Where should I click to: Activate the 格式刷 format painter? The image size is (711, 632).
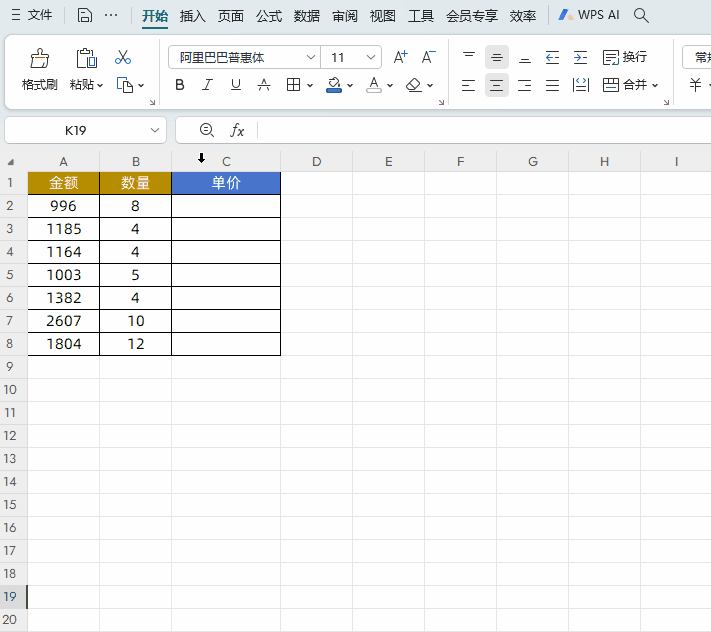39,70
